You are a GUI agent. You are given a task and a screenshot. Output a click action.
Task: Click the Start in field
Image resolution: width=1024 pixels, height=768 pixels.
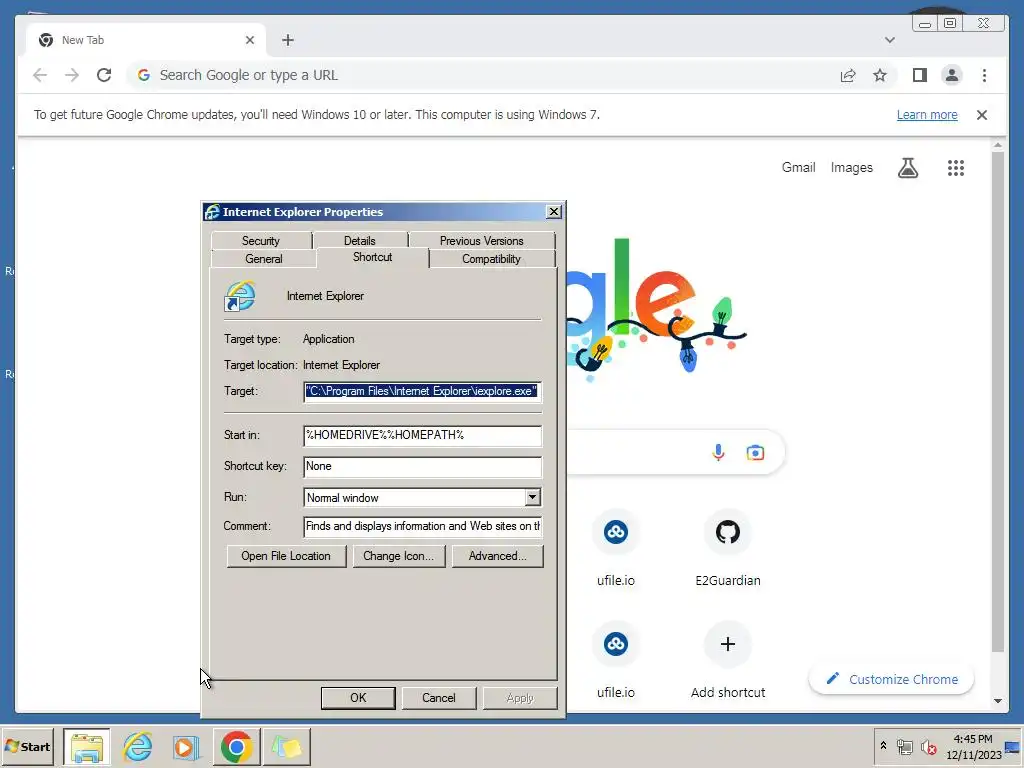(423, 435)
